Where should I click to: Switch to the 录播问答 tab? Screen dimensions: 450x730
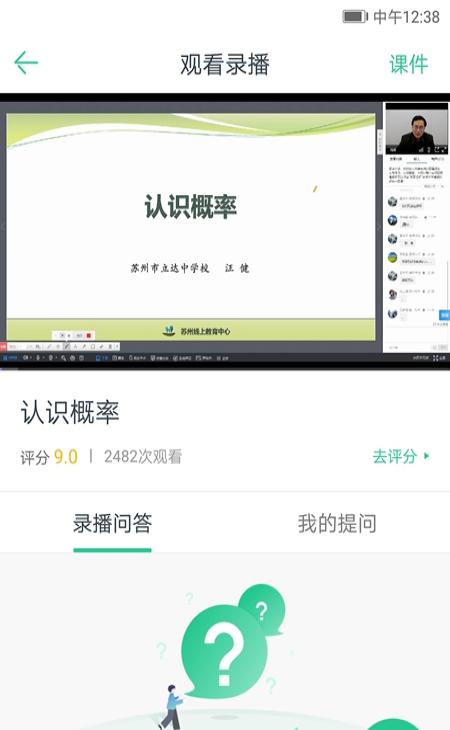pyautogui.click(x=112, y=523)
